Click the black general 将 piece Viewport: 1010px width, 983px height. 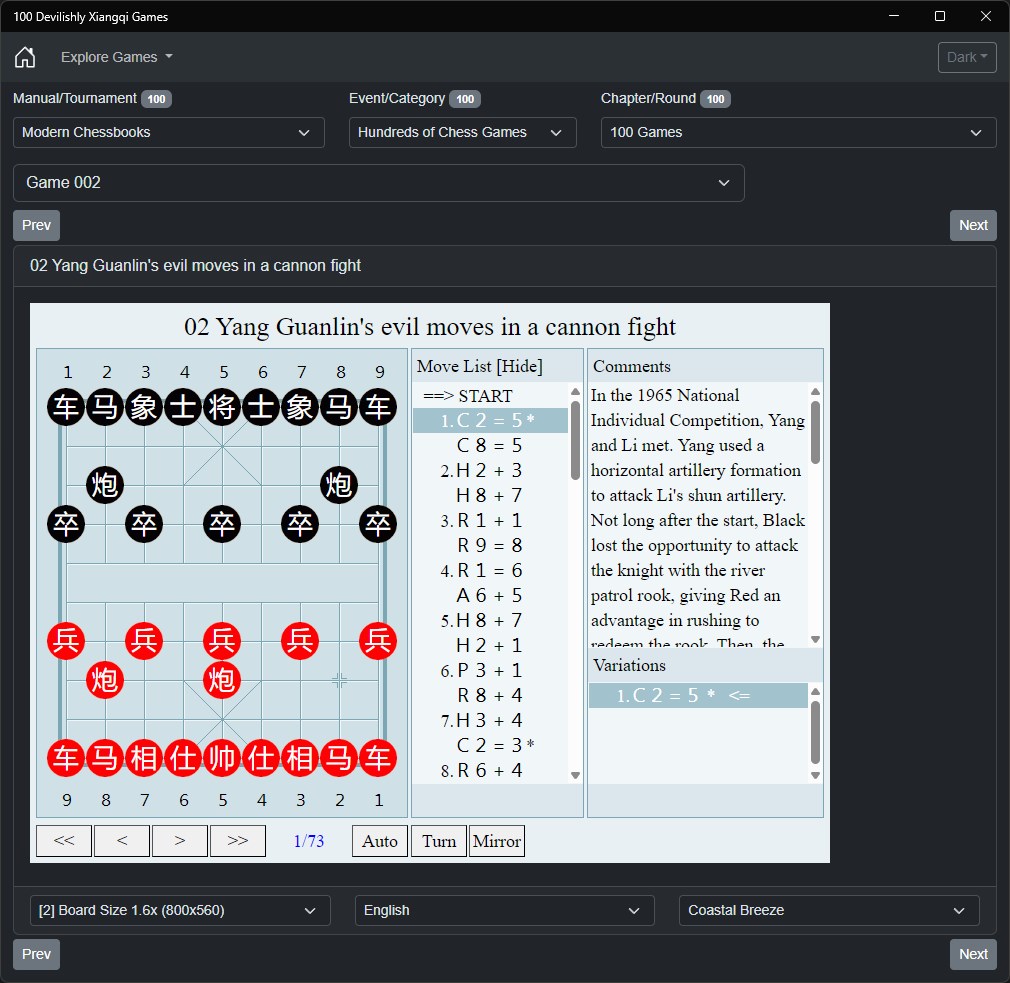[x=222, y=407]
